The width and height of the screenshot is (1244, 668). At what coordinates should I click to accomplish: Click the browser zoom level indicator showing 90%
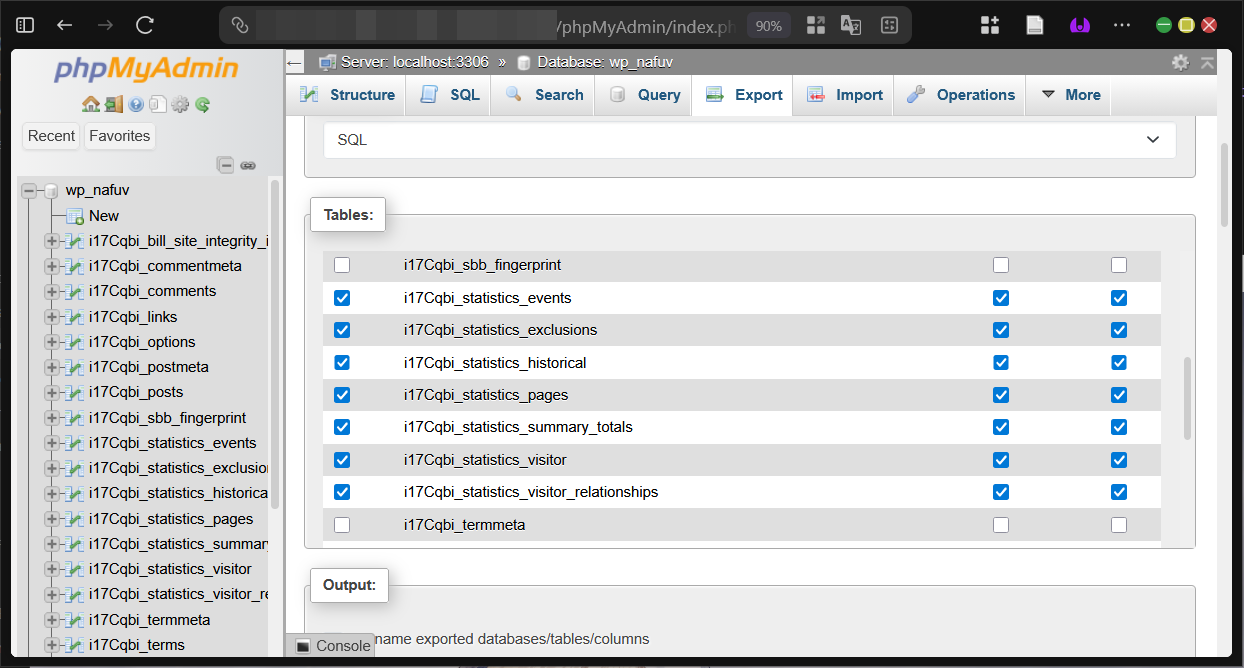(x=768, y=26)
